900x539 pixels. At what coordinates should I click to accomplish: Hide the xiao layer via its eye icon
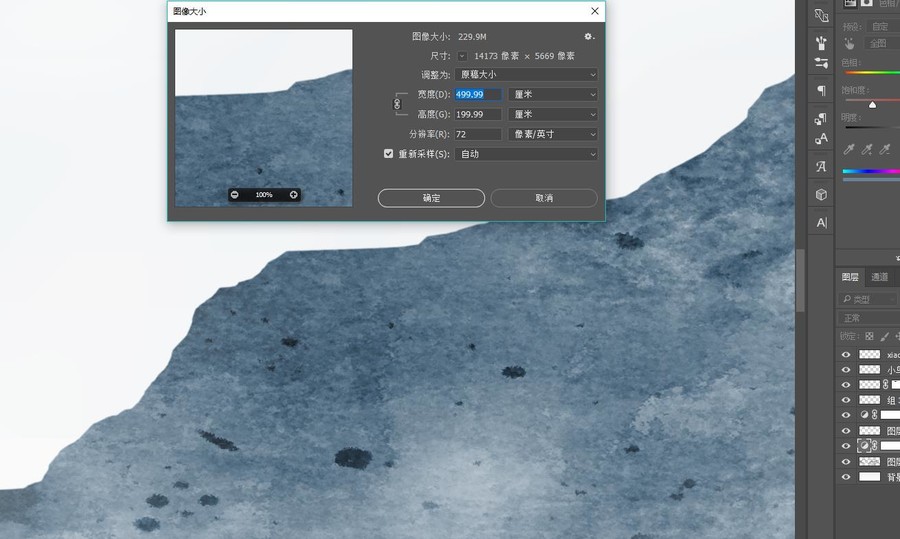[845, 355]
